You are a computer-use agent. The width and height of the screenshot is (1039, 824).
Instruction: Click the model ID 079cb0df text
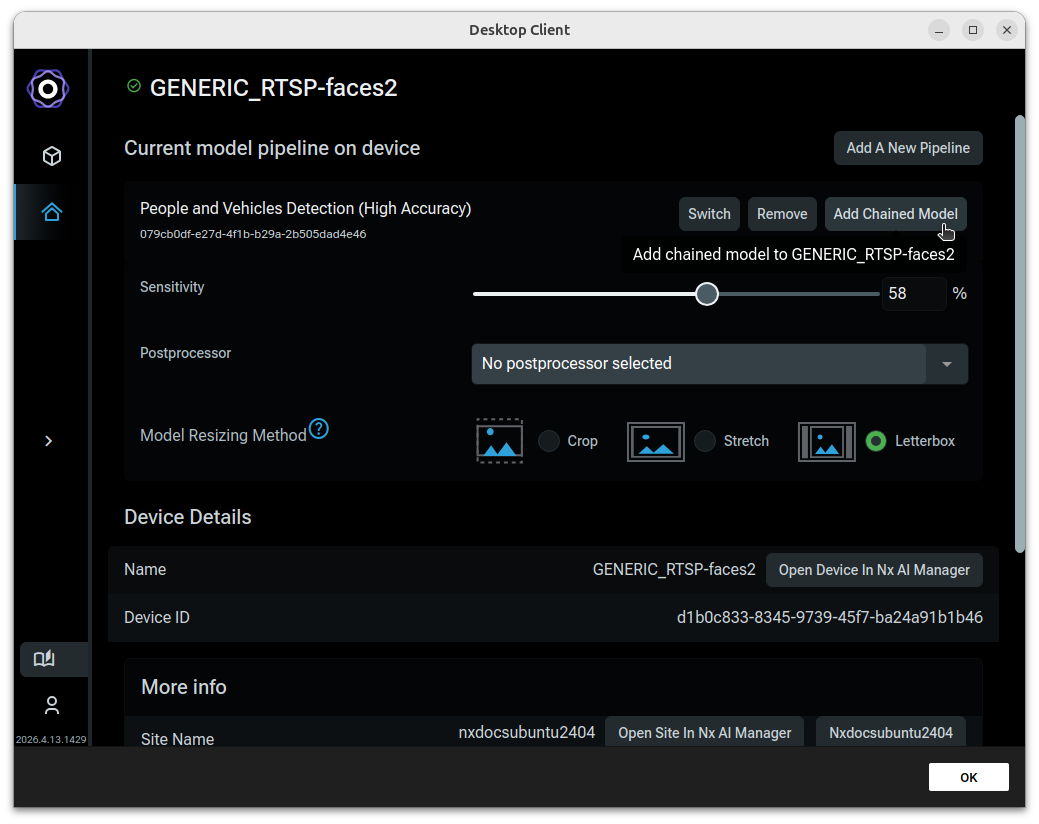252,234
